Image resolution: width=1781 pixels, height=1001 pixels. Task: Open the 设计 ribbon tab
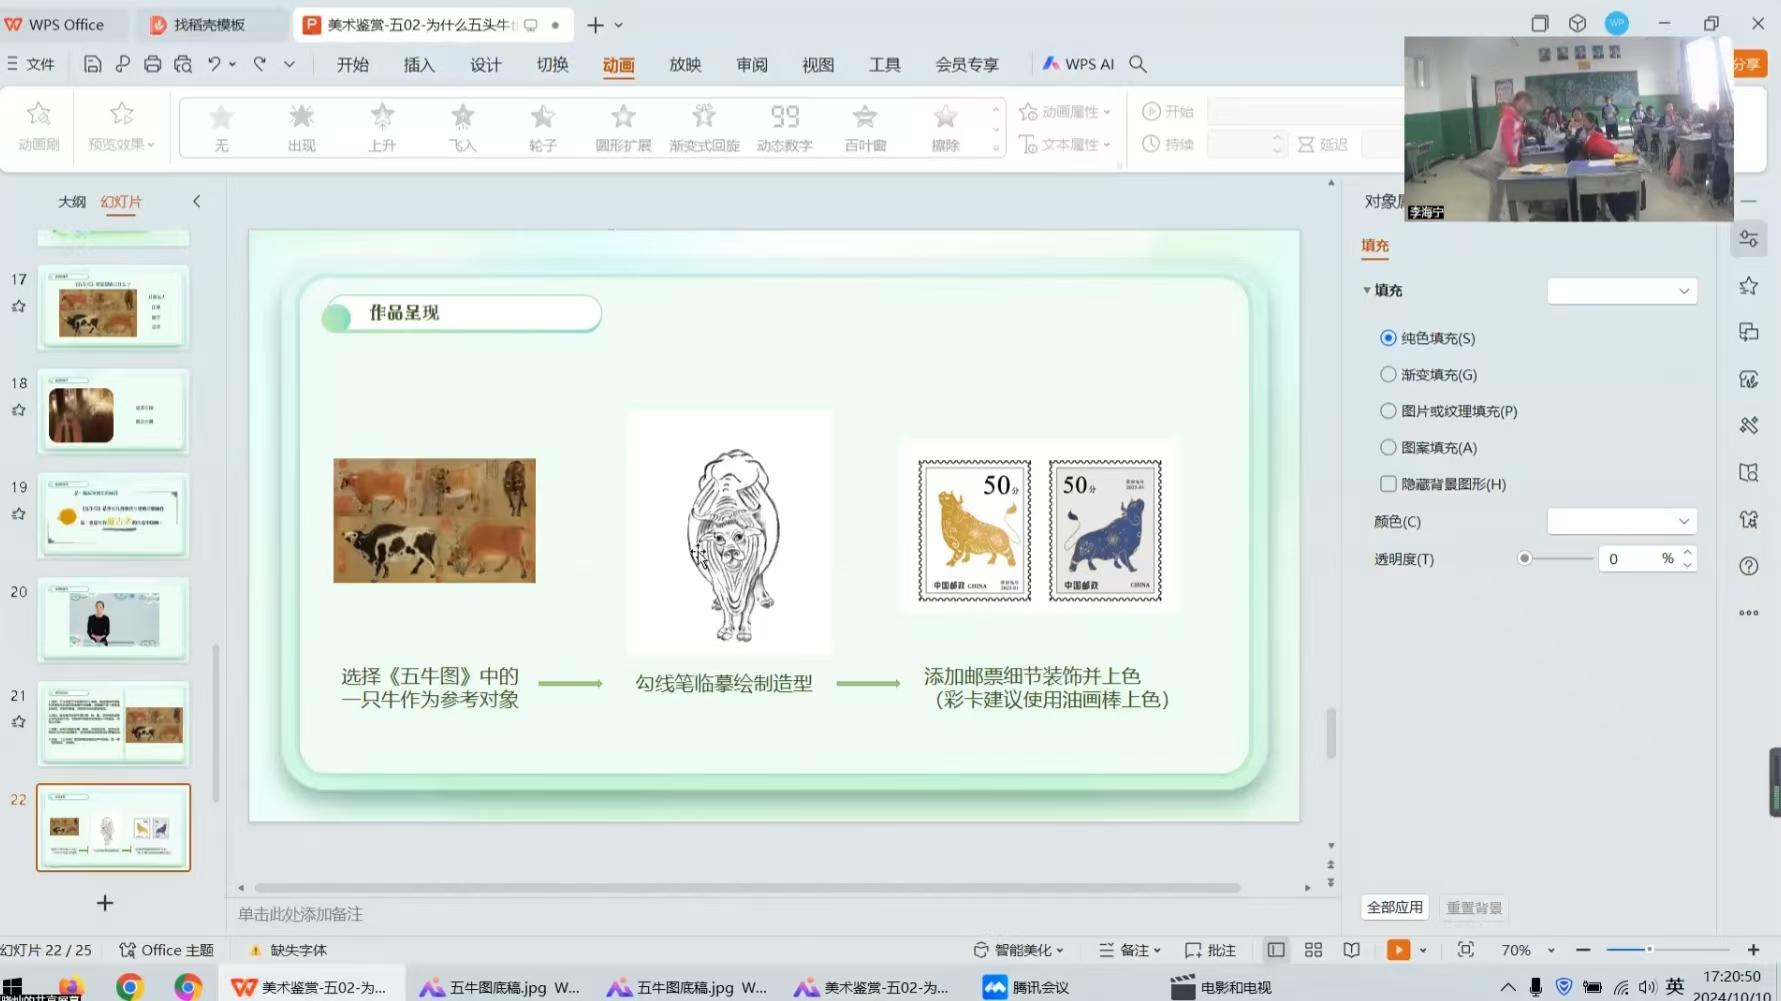486,64
